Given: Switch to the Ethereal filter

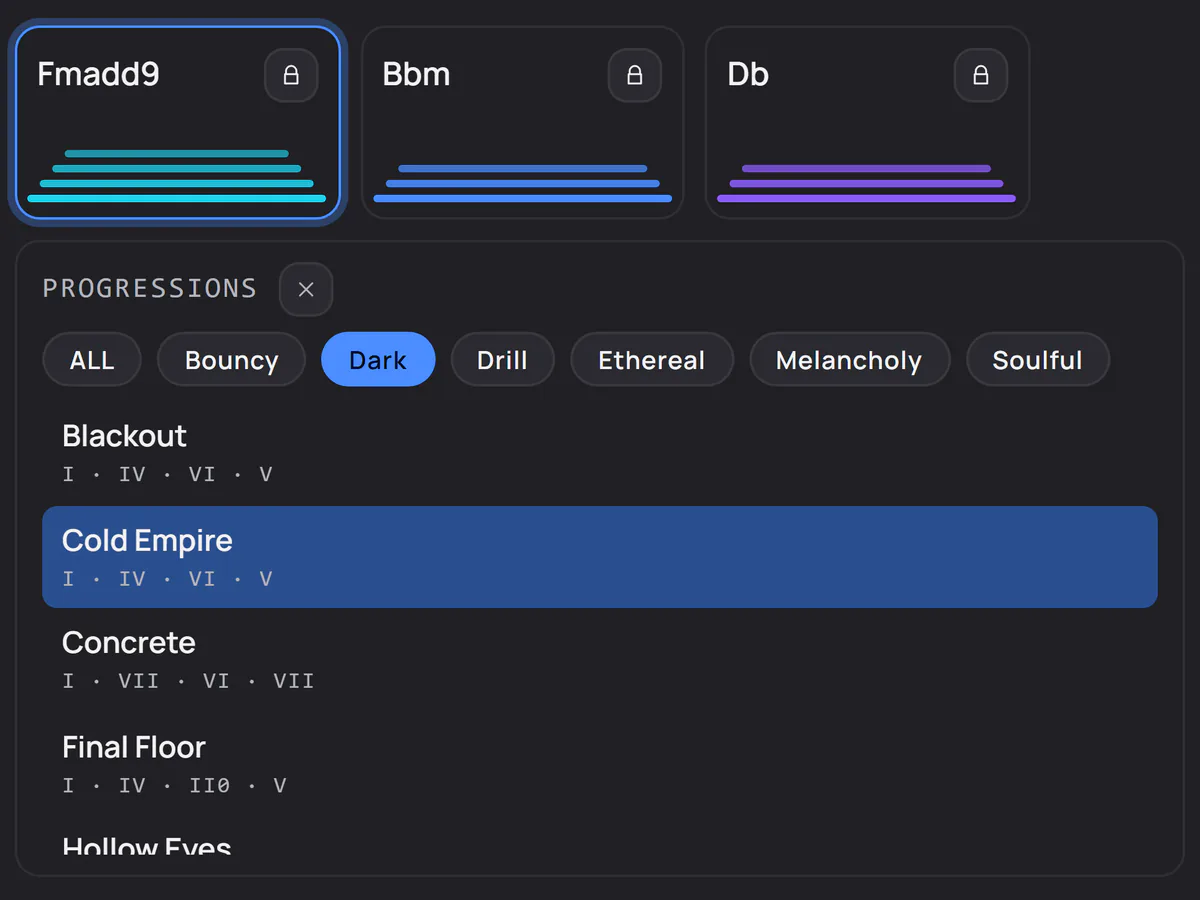Looking at the screenshot, I should tap(652, 360).
